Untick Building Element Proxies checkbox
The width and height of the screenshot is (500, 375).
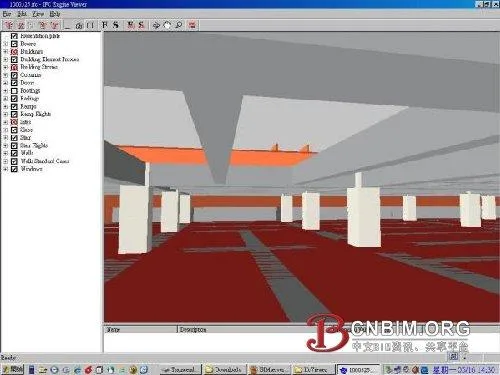[14, 59]
